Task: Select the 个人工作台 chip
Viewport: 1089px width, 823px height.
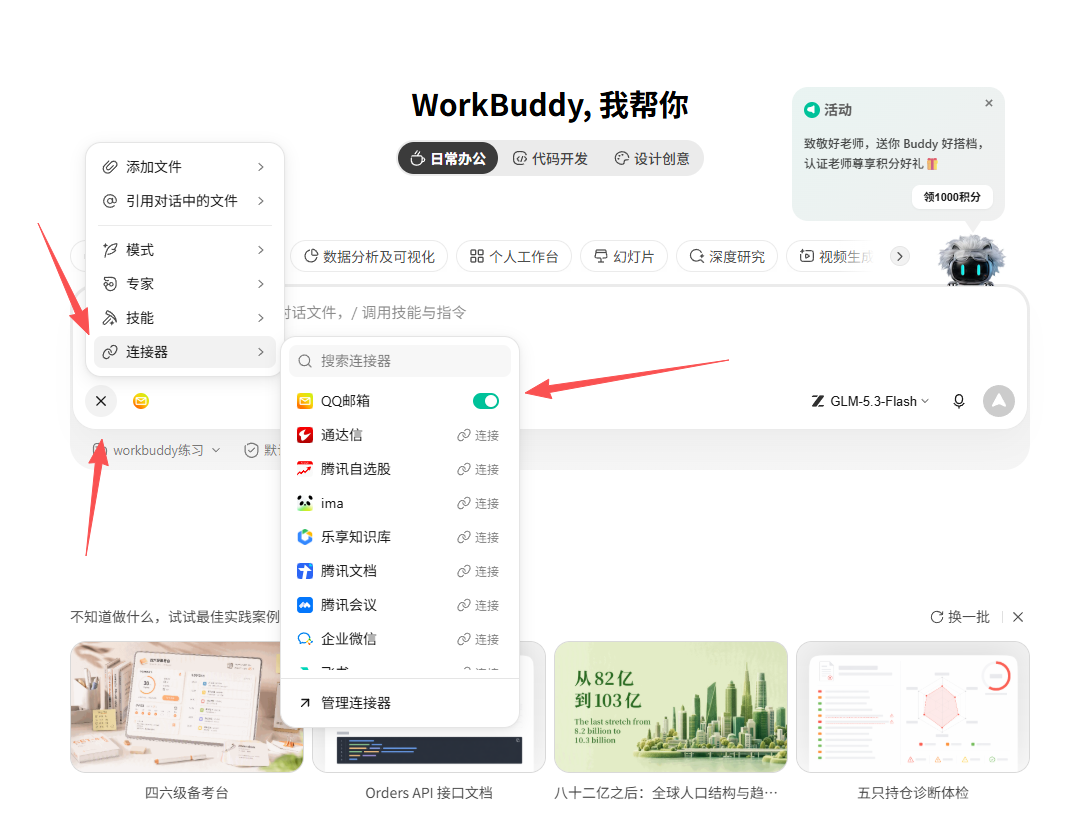Action: (514, 257)
